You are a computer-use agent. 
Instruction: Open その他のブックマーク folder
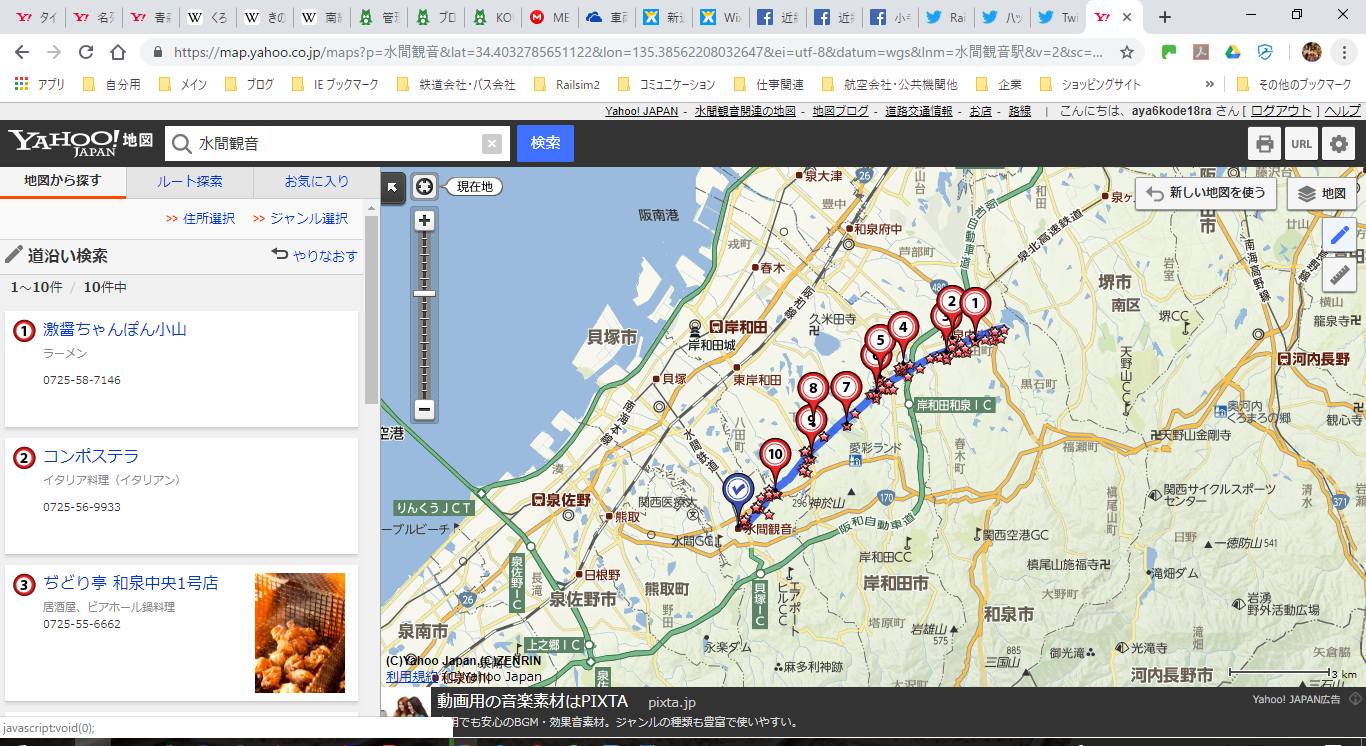[1294, 85]
